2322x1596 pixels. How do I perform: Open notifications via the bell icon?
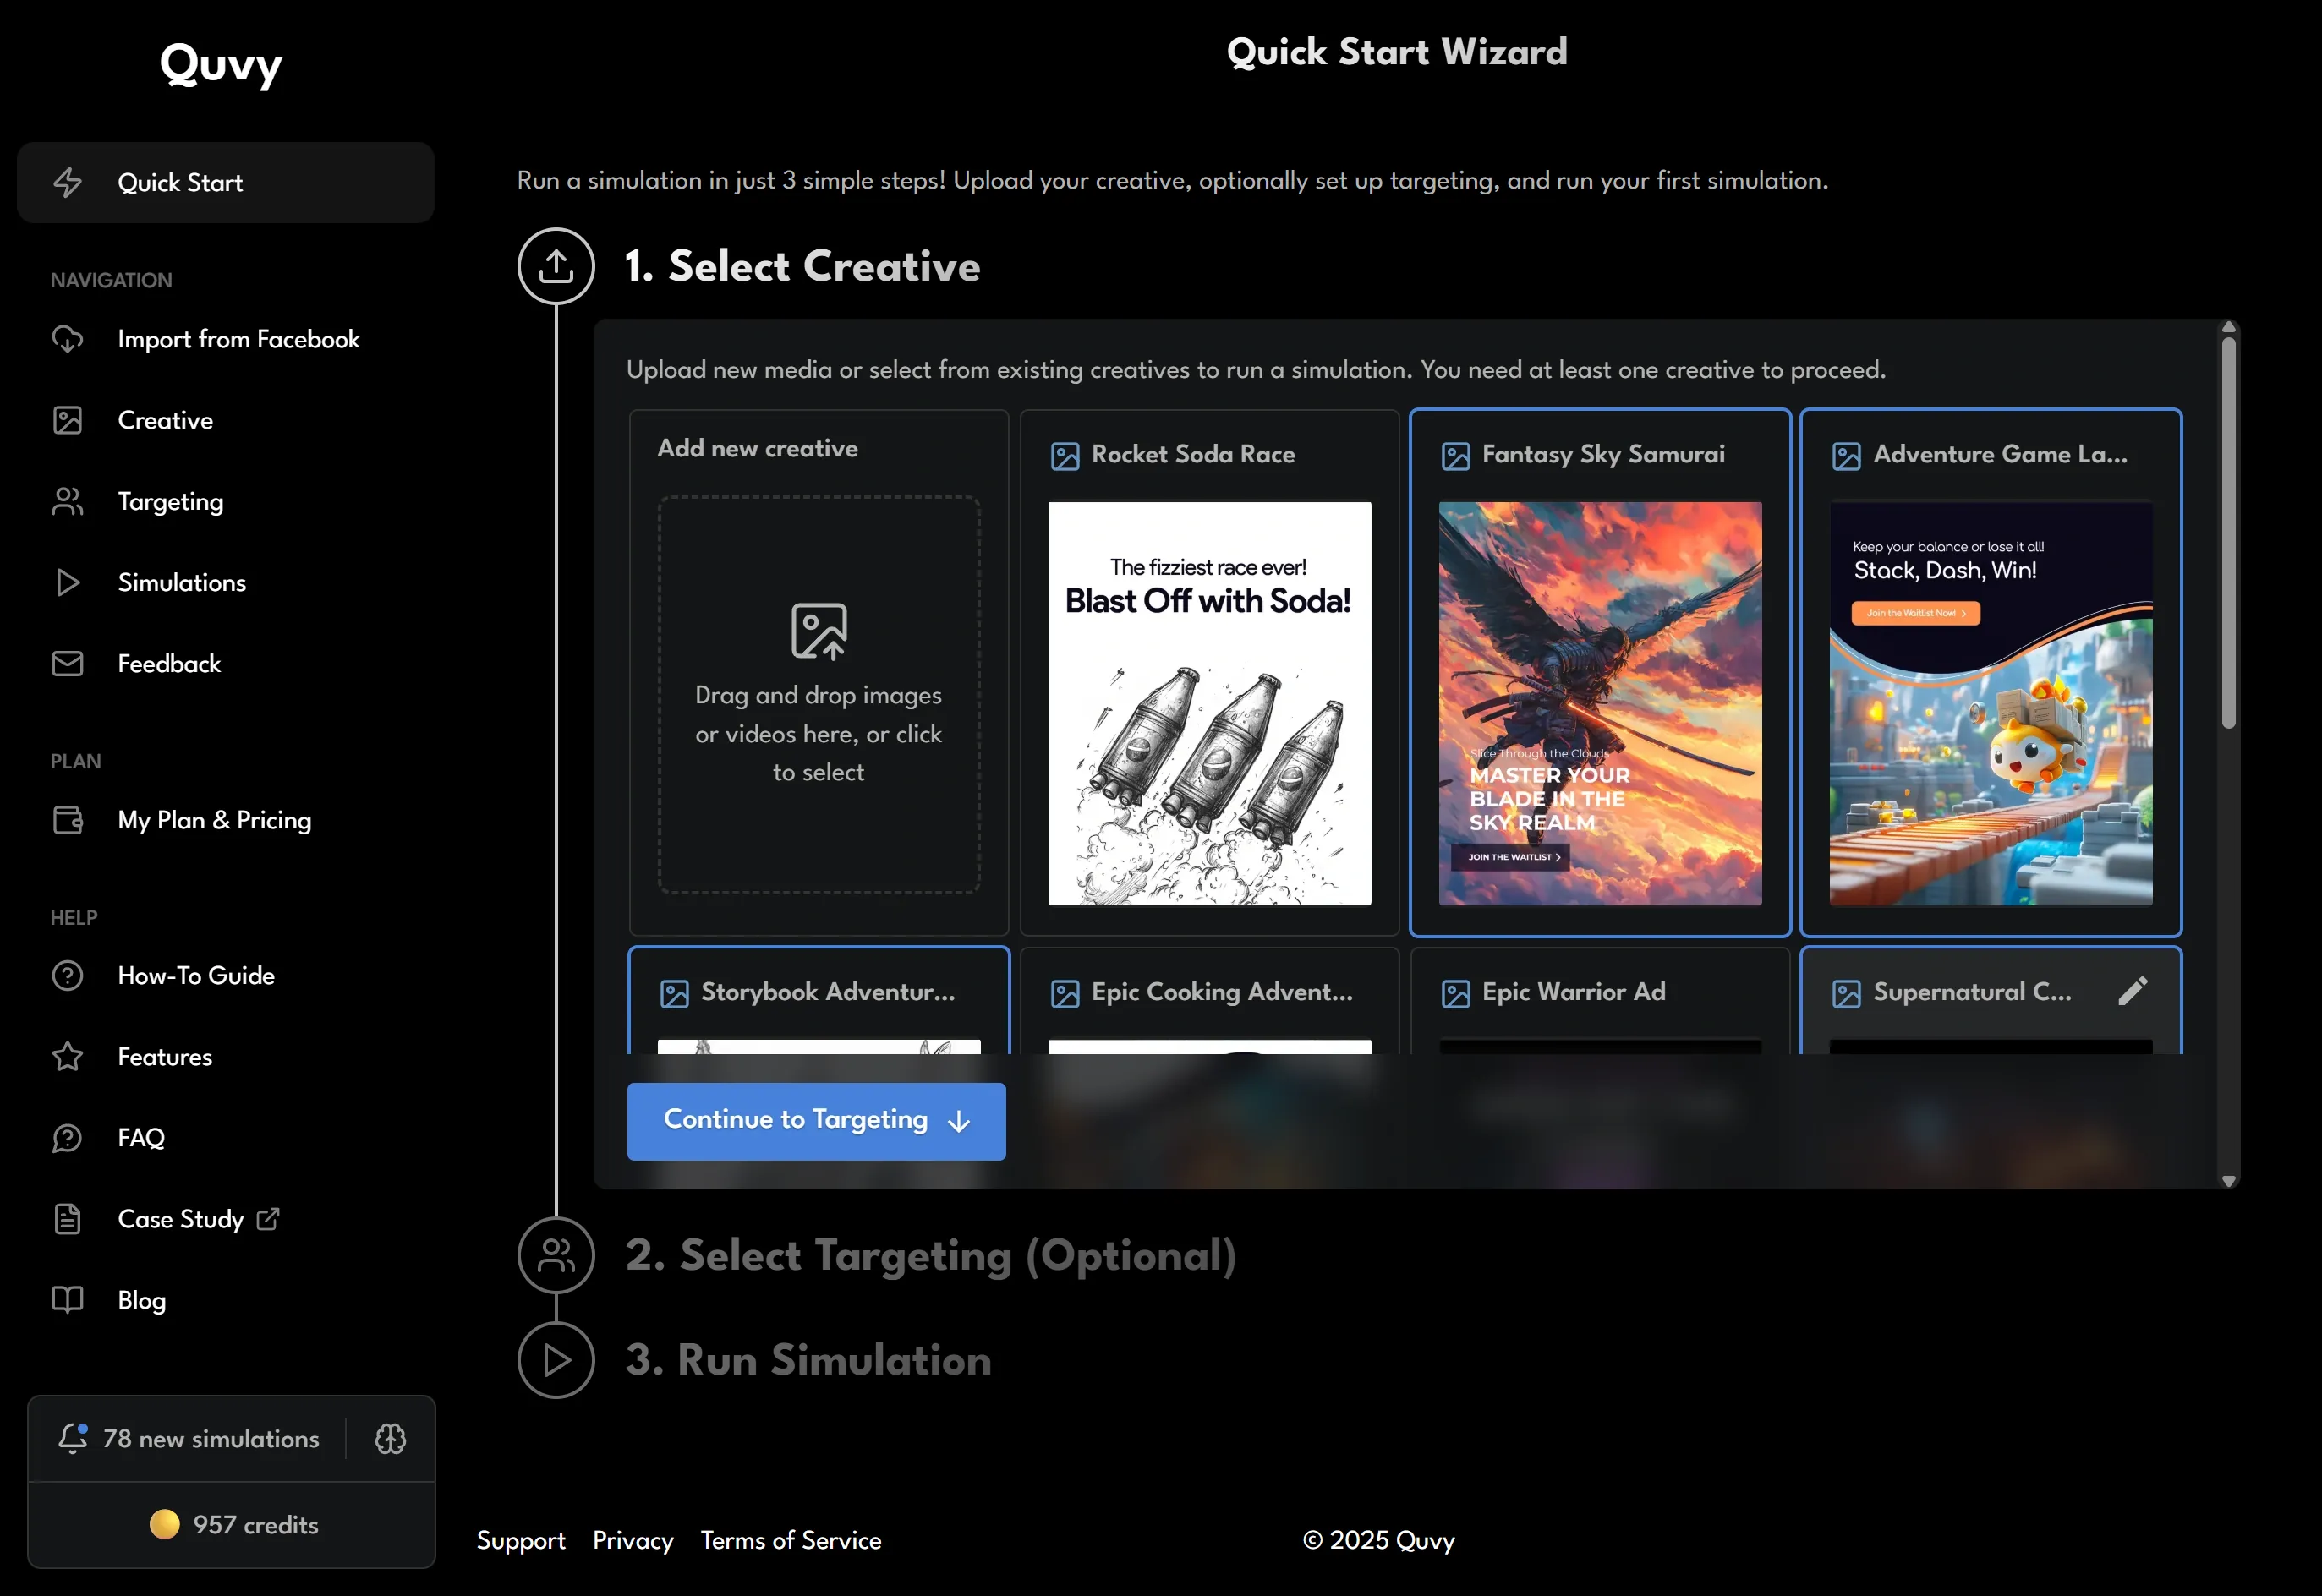tap(72, 1439)
